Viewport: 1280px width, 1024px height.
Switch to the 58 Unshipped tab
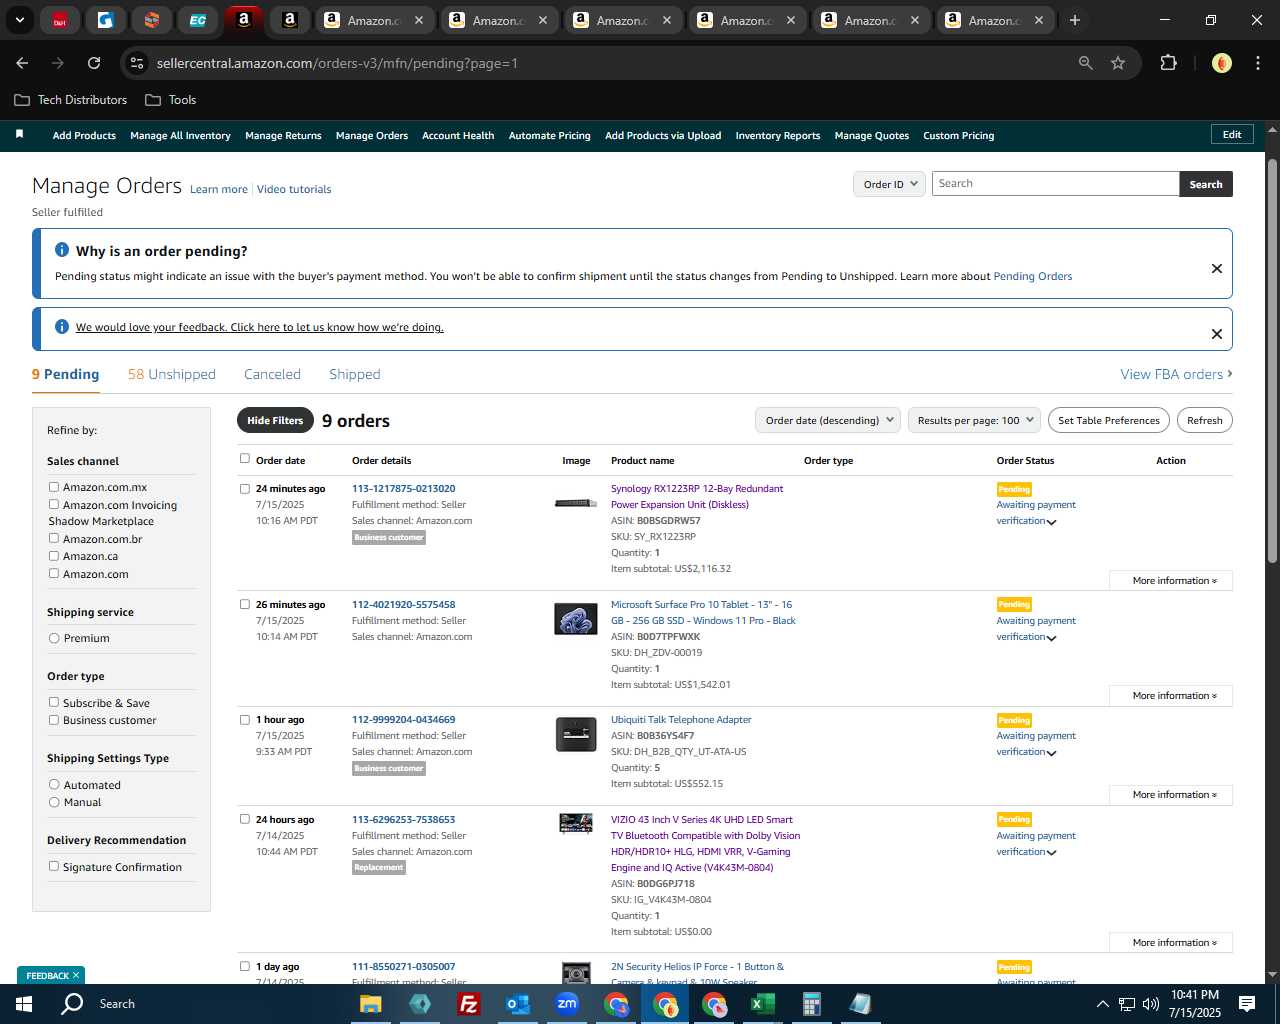172,374
